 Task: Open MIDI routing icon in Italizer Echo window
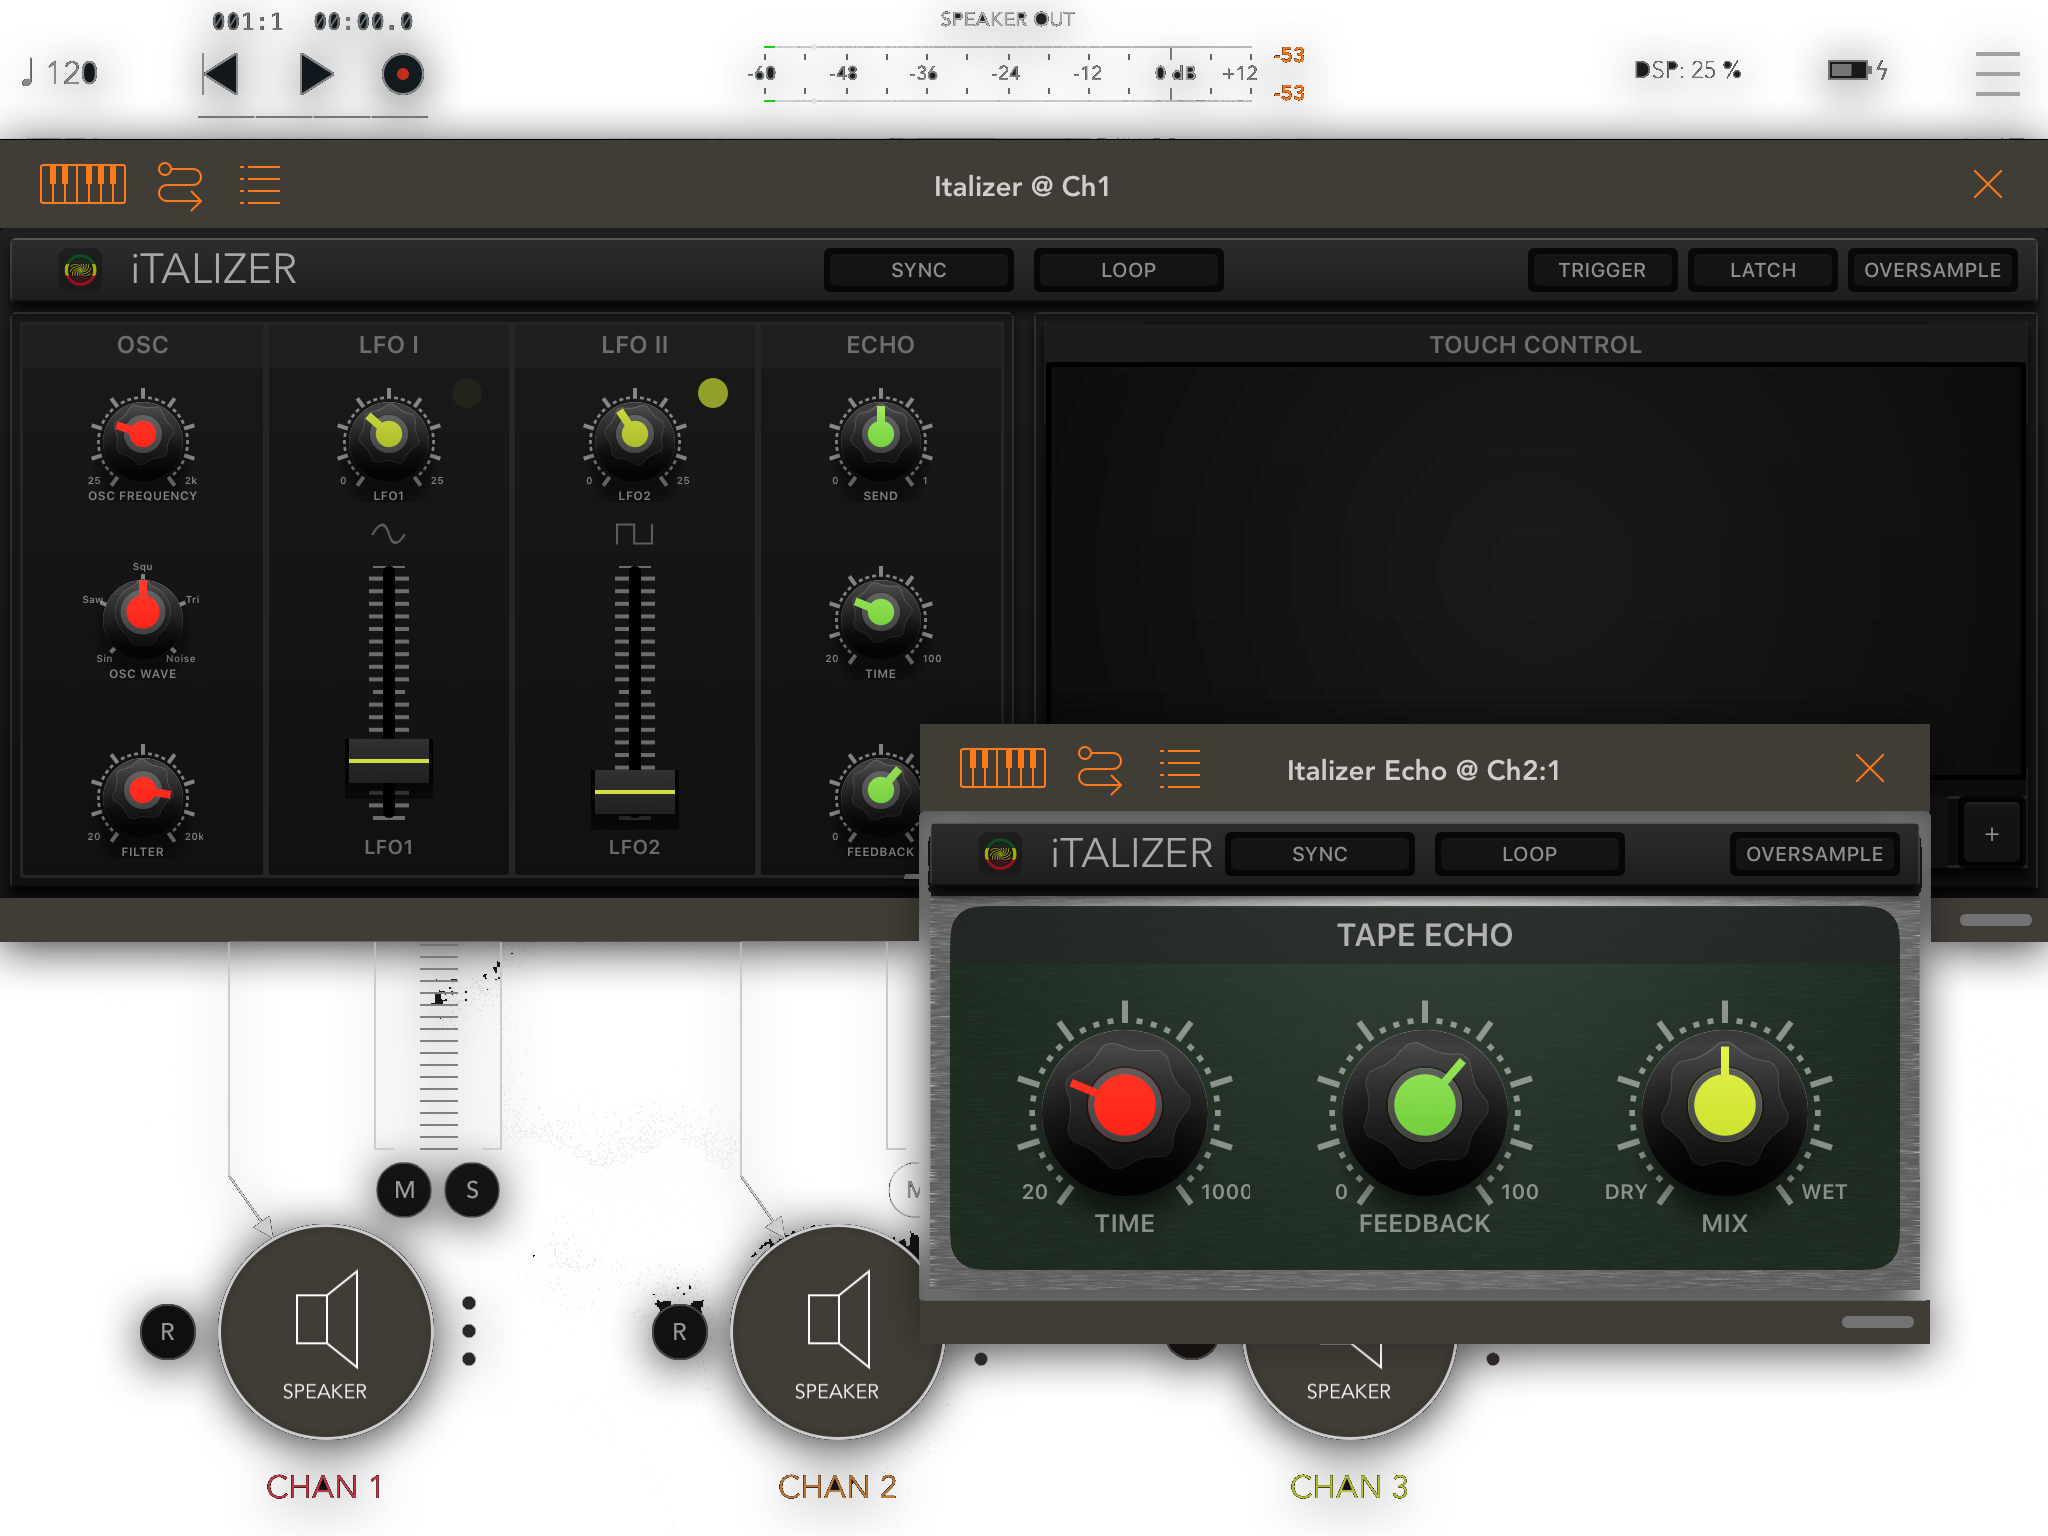[x=1100, y=770]
